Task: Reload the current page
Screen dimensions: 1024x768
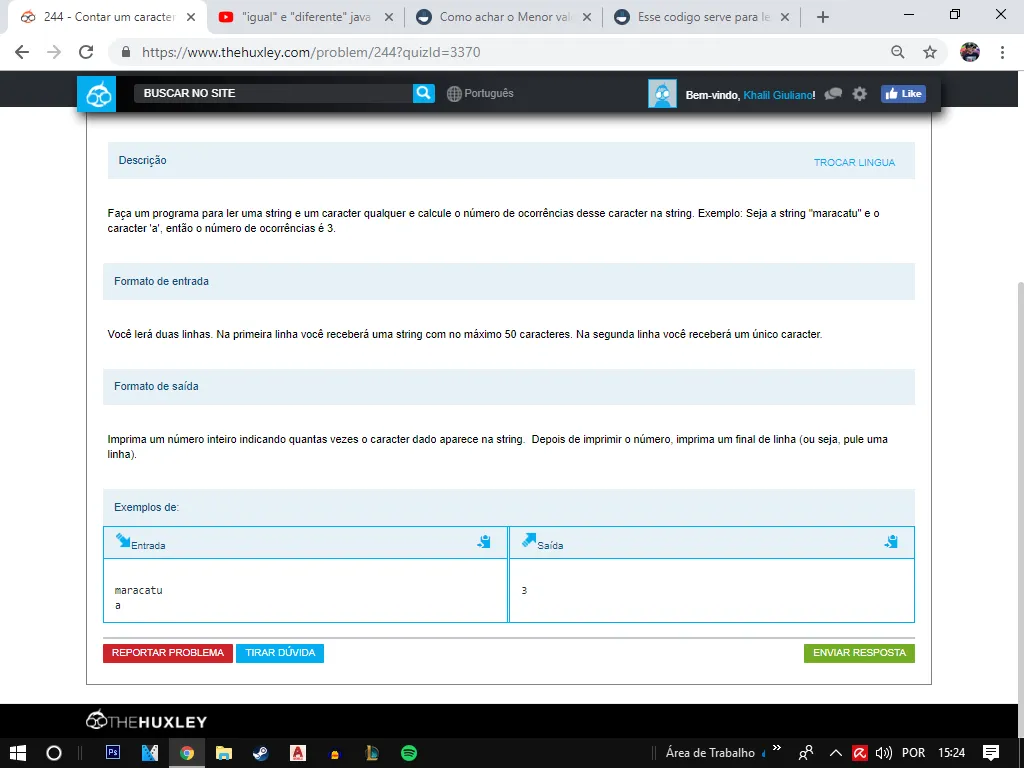Action: (86, 52)
